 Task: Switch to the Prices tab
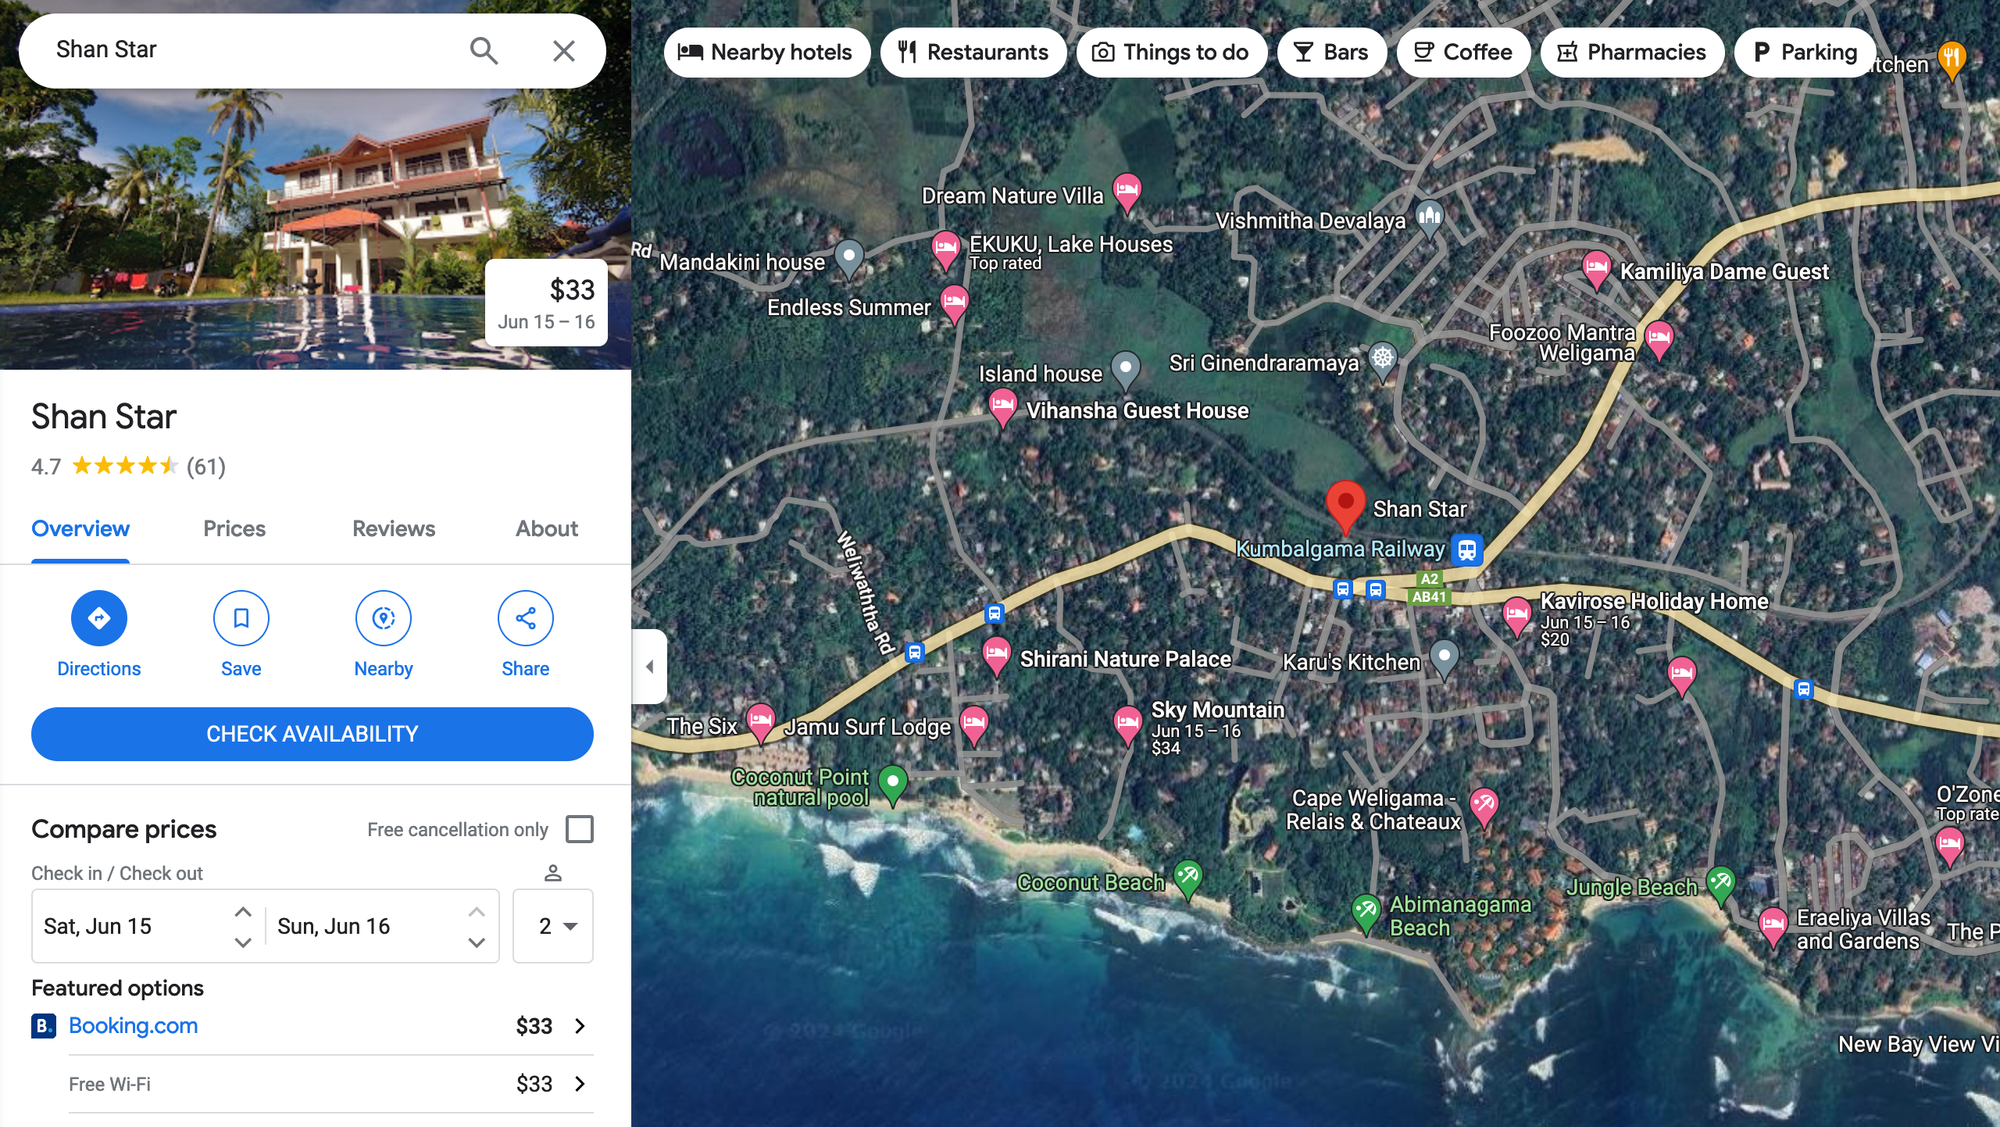[x=234, y=529]
